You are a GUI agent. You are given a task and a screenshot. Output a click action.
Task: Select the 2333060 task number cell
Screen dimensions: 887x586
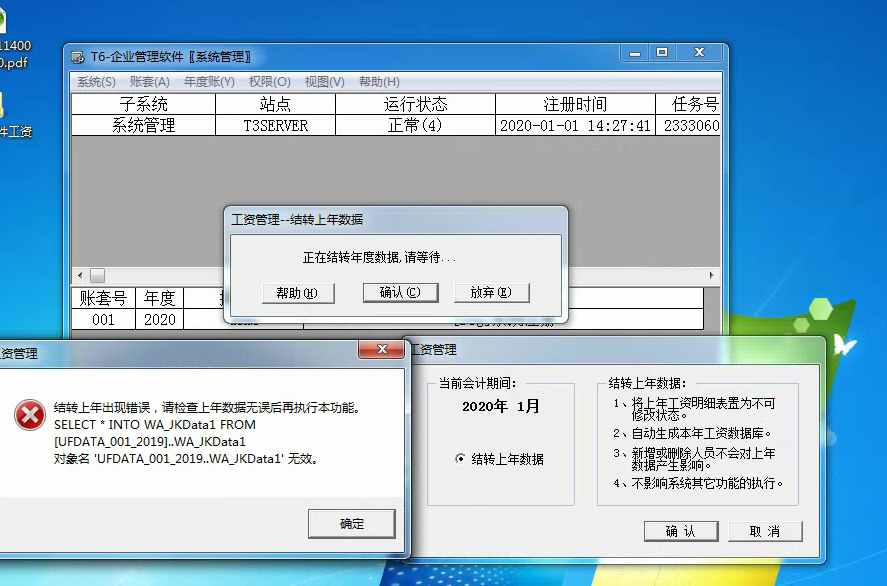688,125
